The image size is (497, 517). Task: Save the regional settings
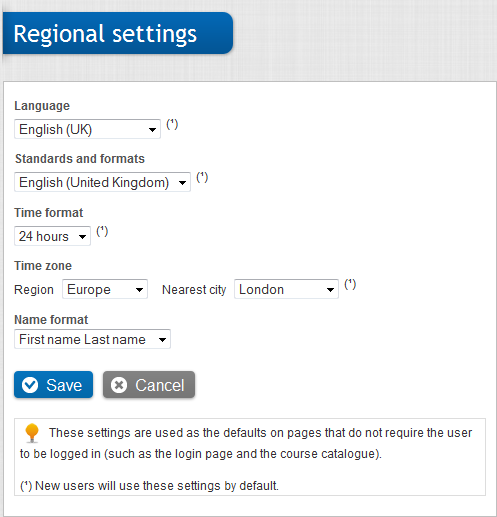pyautogui.click(x=53, y=385)
